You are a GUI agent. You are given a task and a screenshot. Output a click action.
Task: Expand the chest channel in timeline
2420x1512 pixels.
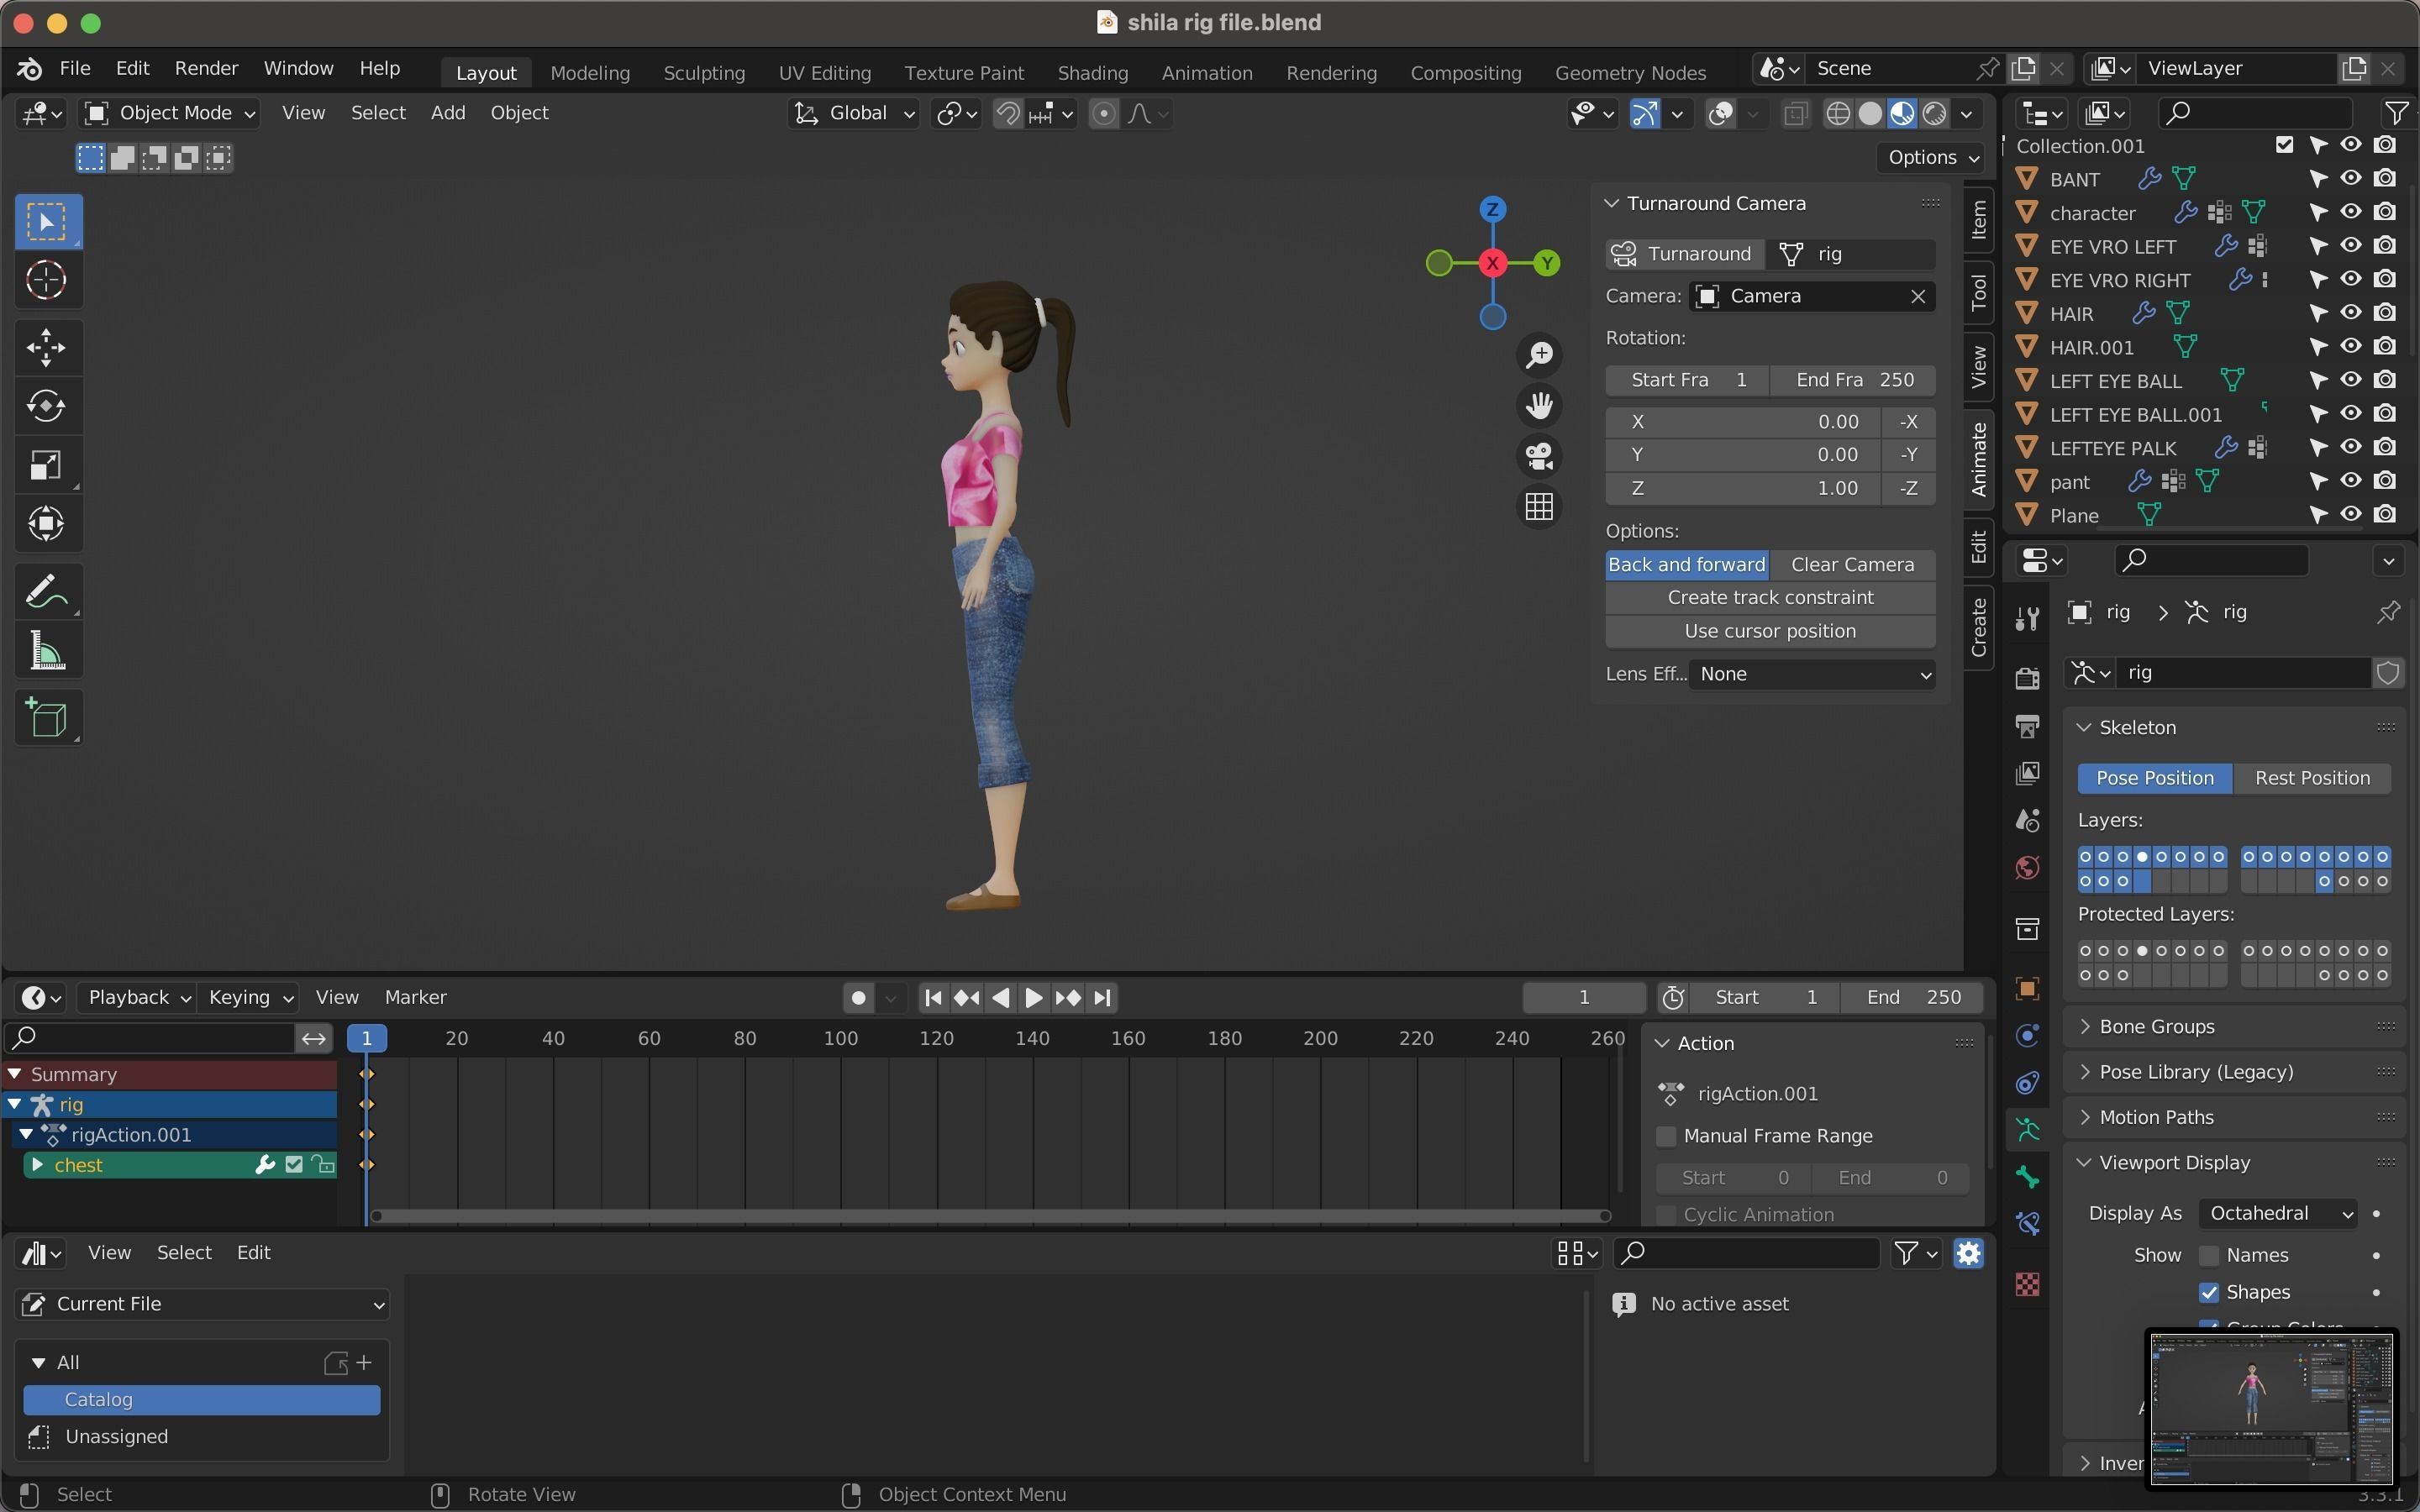click(37, 1165)
